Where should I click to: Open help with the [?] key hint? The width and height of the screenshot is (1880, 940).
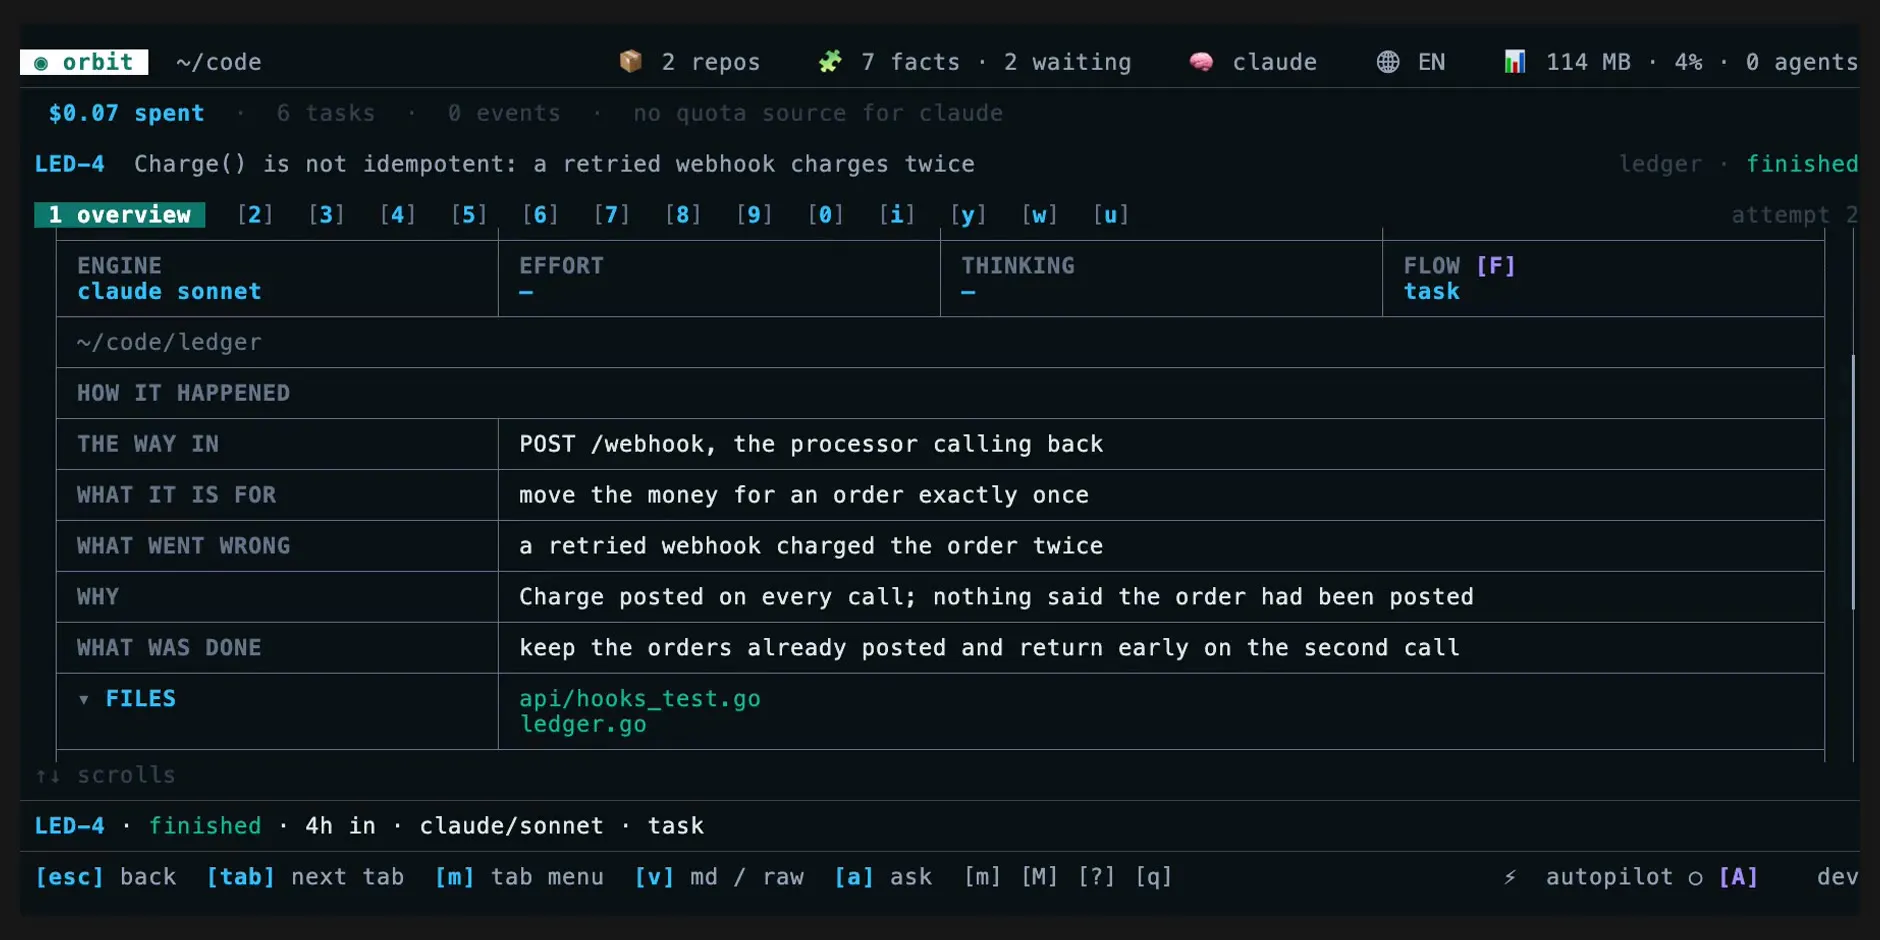point(1096,877)
